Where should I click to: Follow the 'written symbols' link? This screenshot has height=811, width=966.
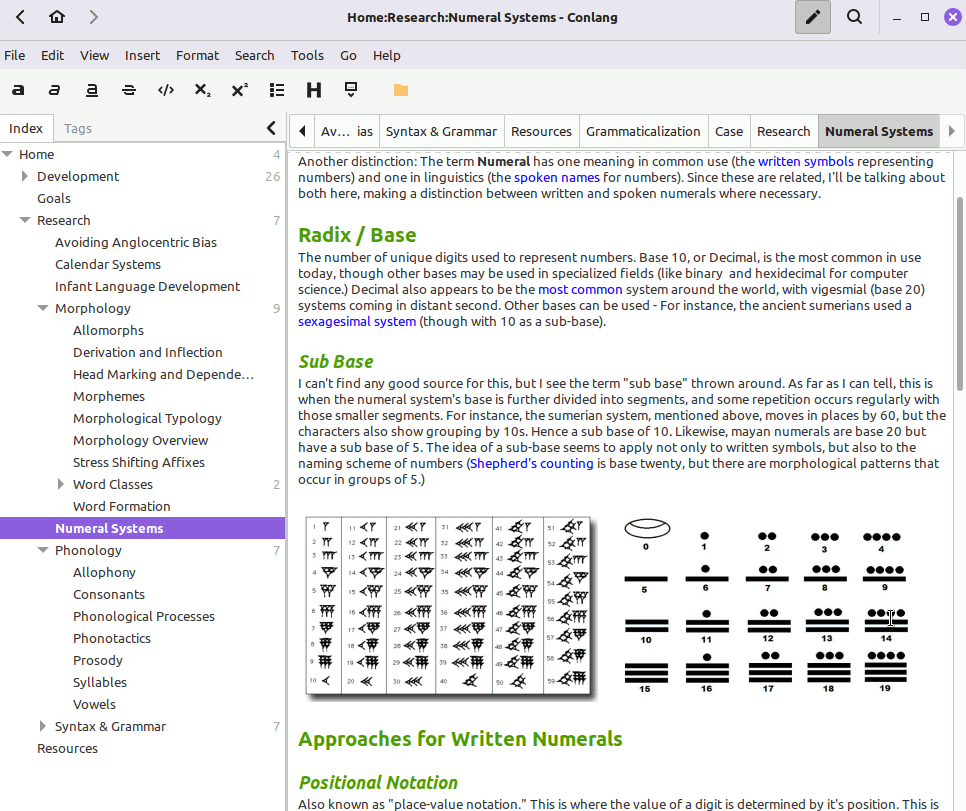click(x=806, y=161)
